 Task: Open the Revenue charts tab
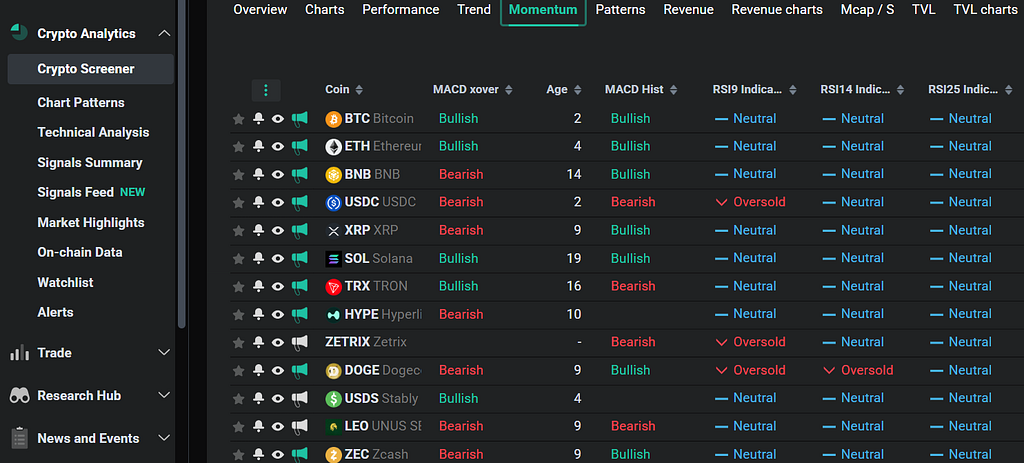point(777,10)
